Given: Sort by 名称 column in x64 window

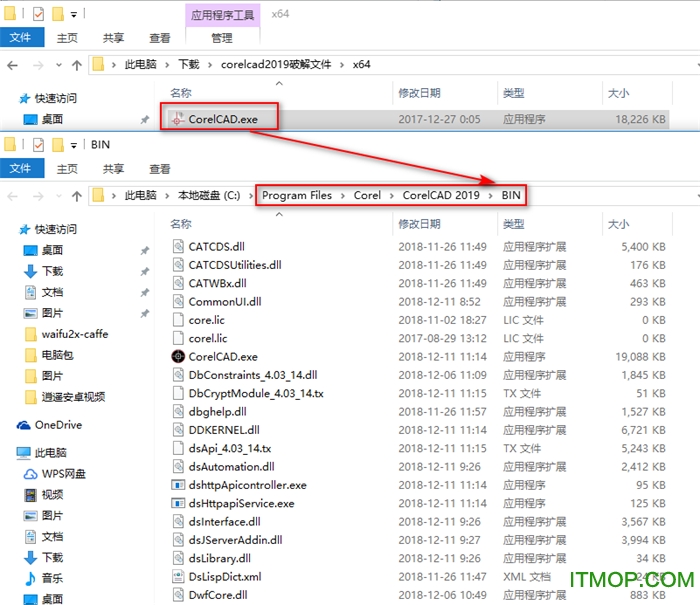Looking at the screenshot, I should click(181, 93).
